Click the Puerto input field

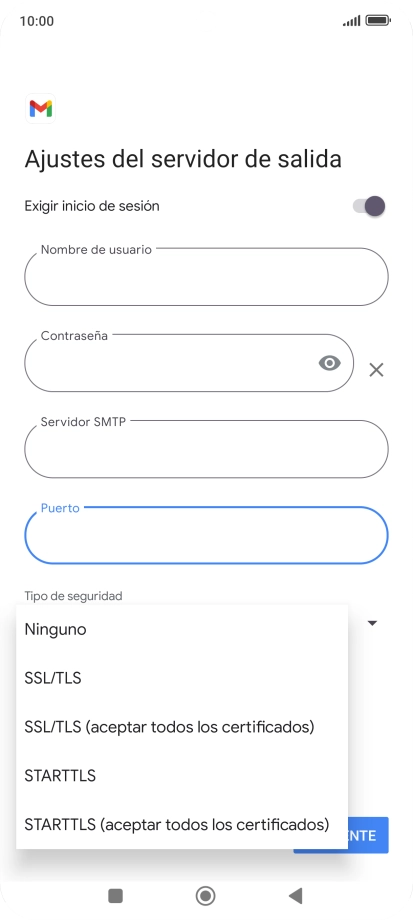(x=206, y=535)
